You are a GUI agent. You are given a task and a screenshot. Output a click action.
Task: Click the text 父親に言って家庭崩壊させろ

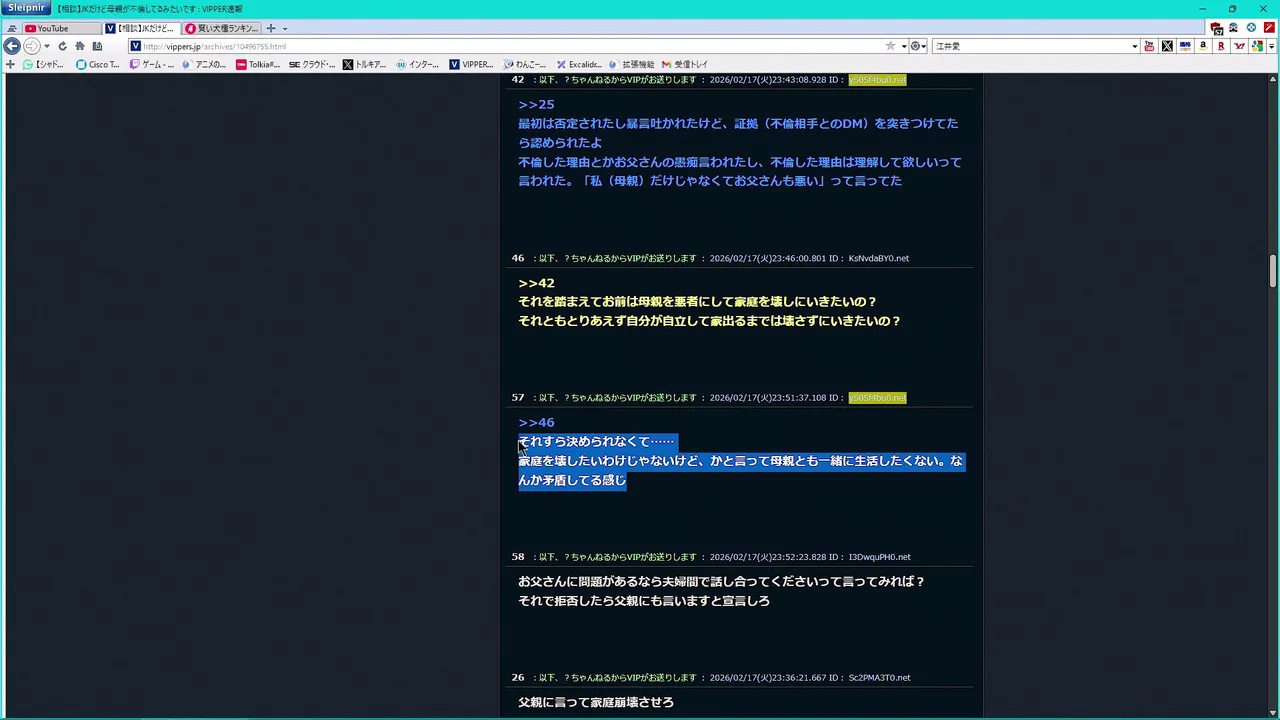[x=596, y=702]
